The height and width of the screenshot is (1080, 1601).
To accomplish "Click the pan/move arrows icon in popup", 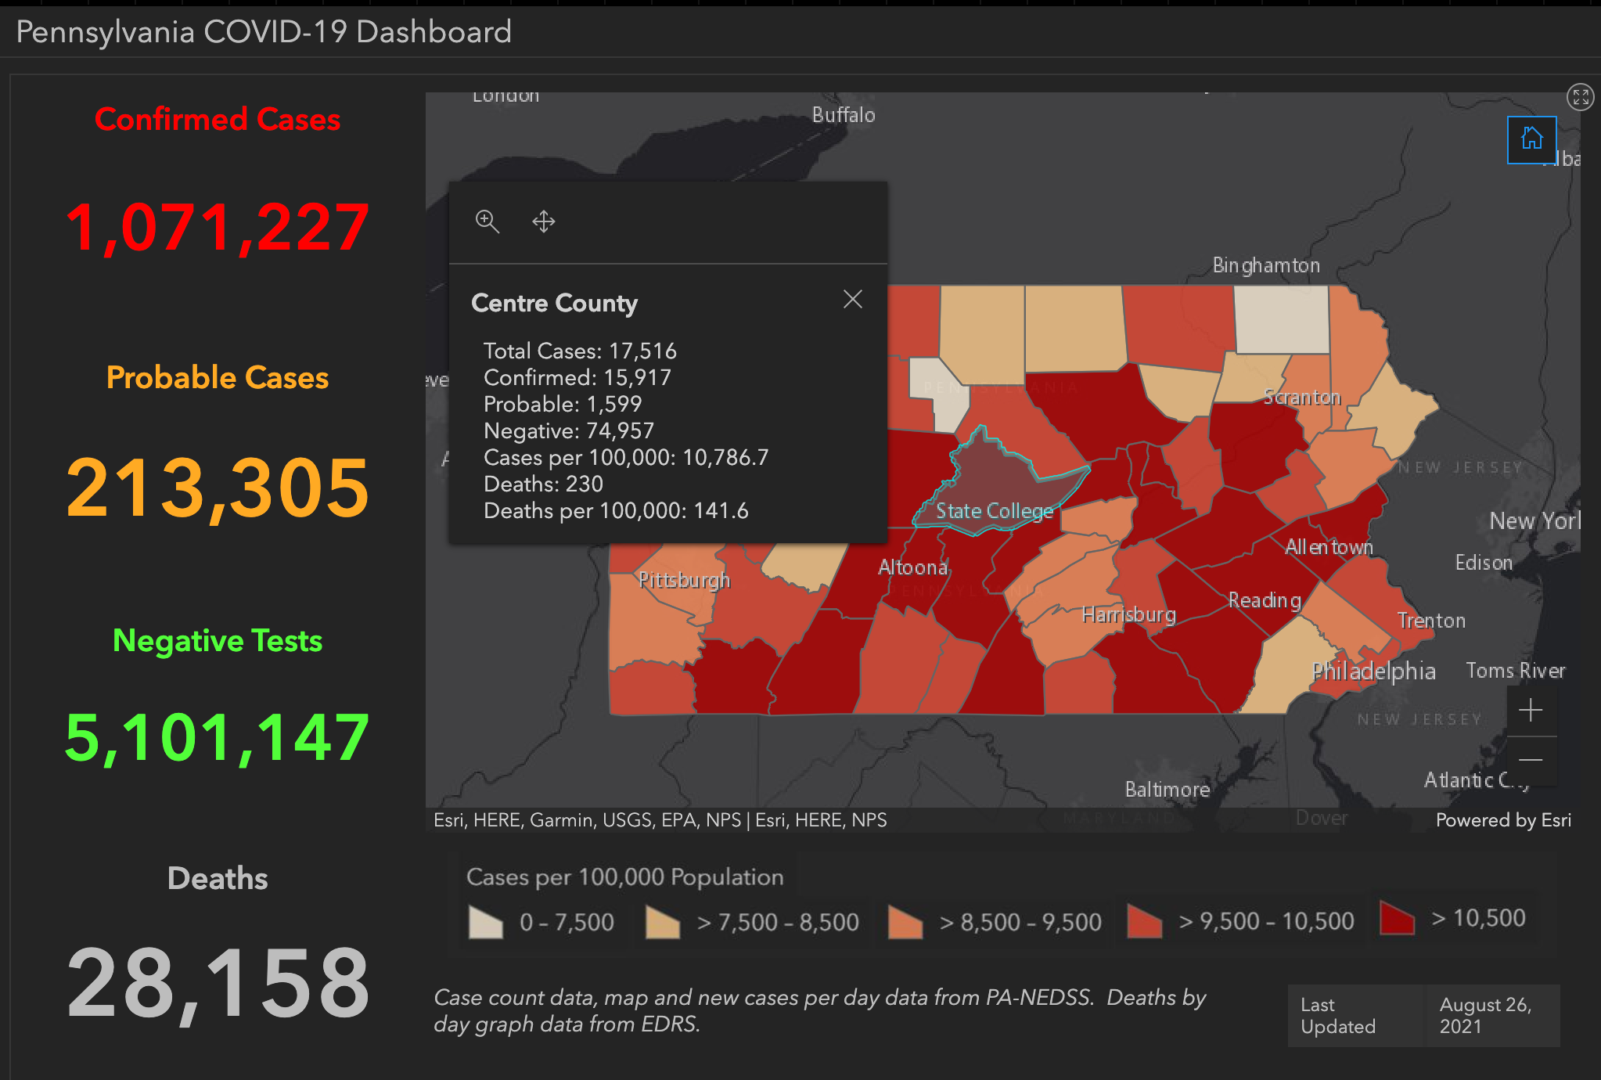I will tap(543, 221).
